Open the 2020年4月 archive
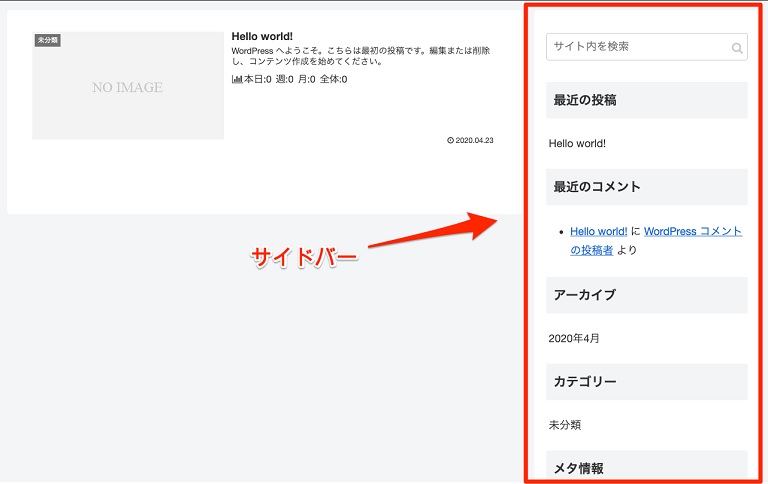 pyautogui.click(x=574, y=339)
